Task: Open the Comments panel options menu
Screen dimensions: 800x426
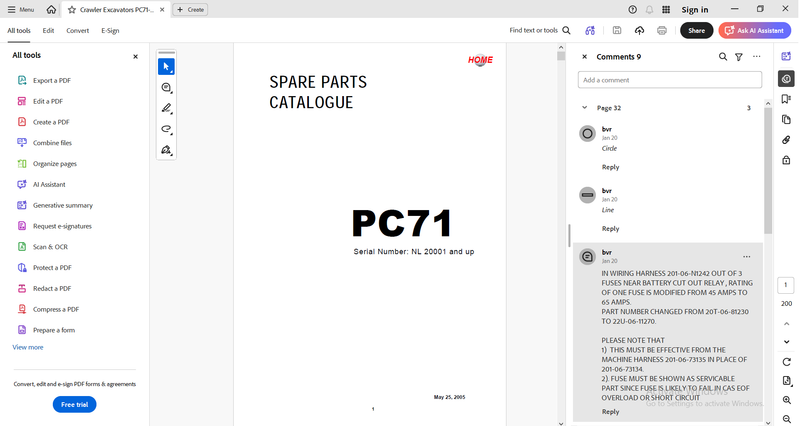Action: point(757,57)
